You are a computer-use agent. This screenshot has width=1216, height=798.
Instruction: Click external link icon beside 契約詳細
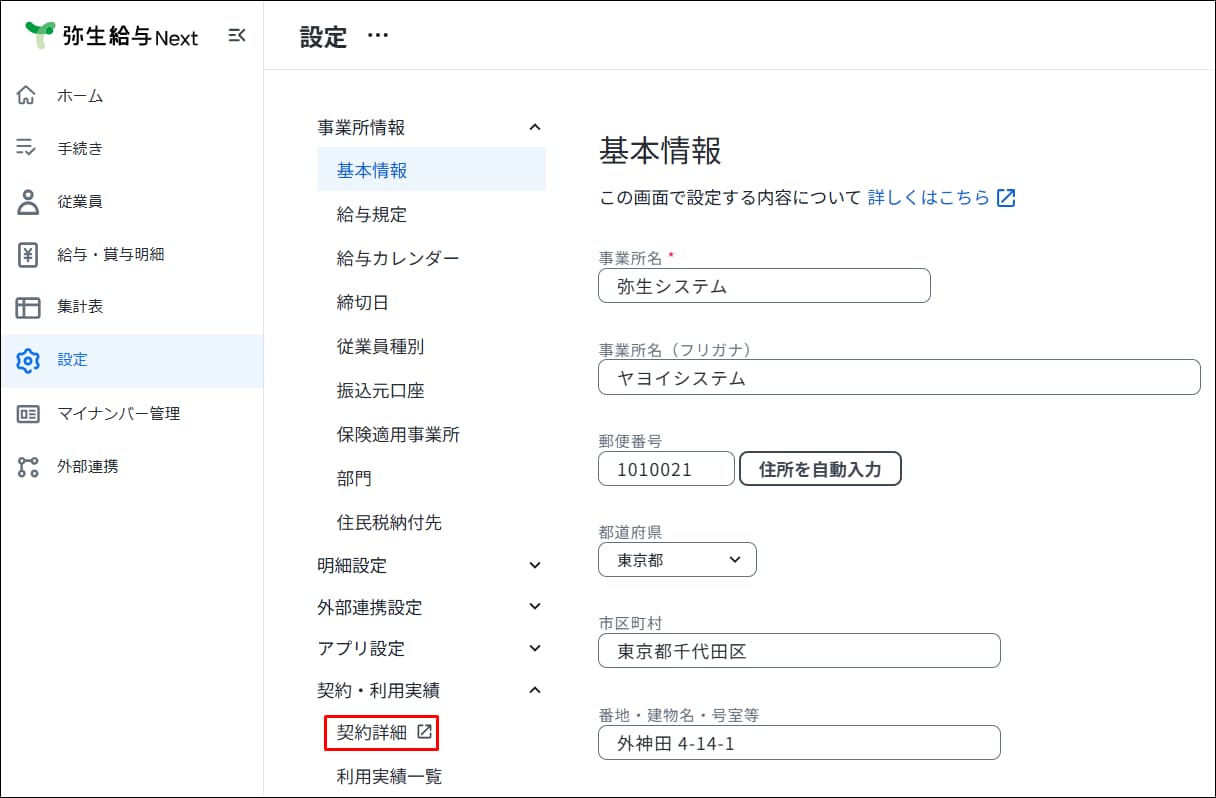tap(424, 732)
